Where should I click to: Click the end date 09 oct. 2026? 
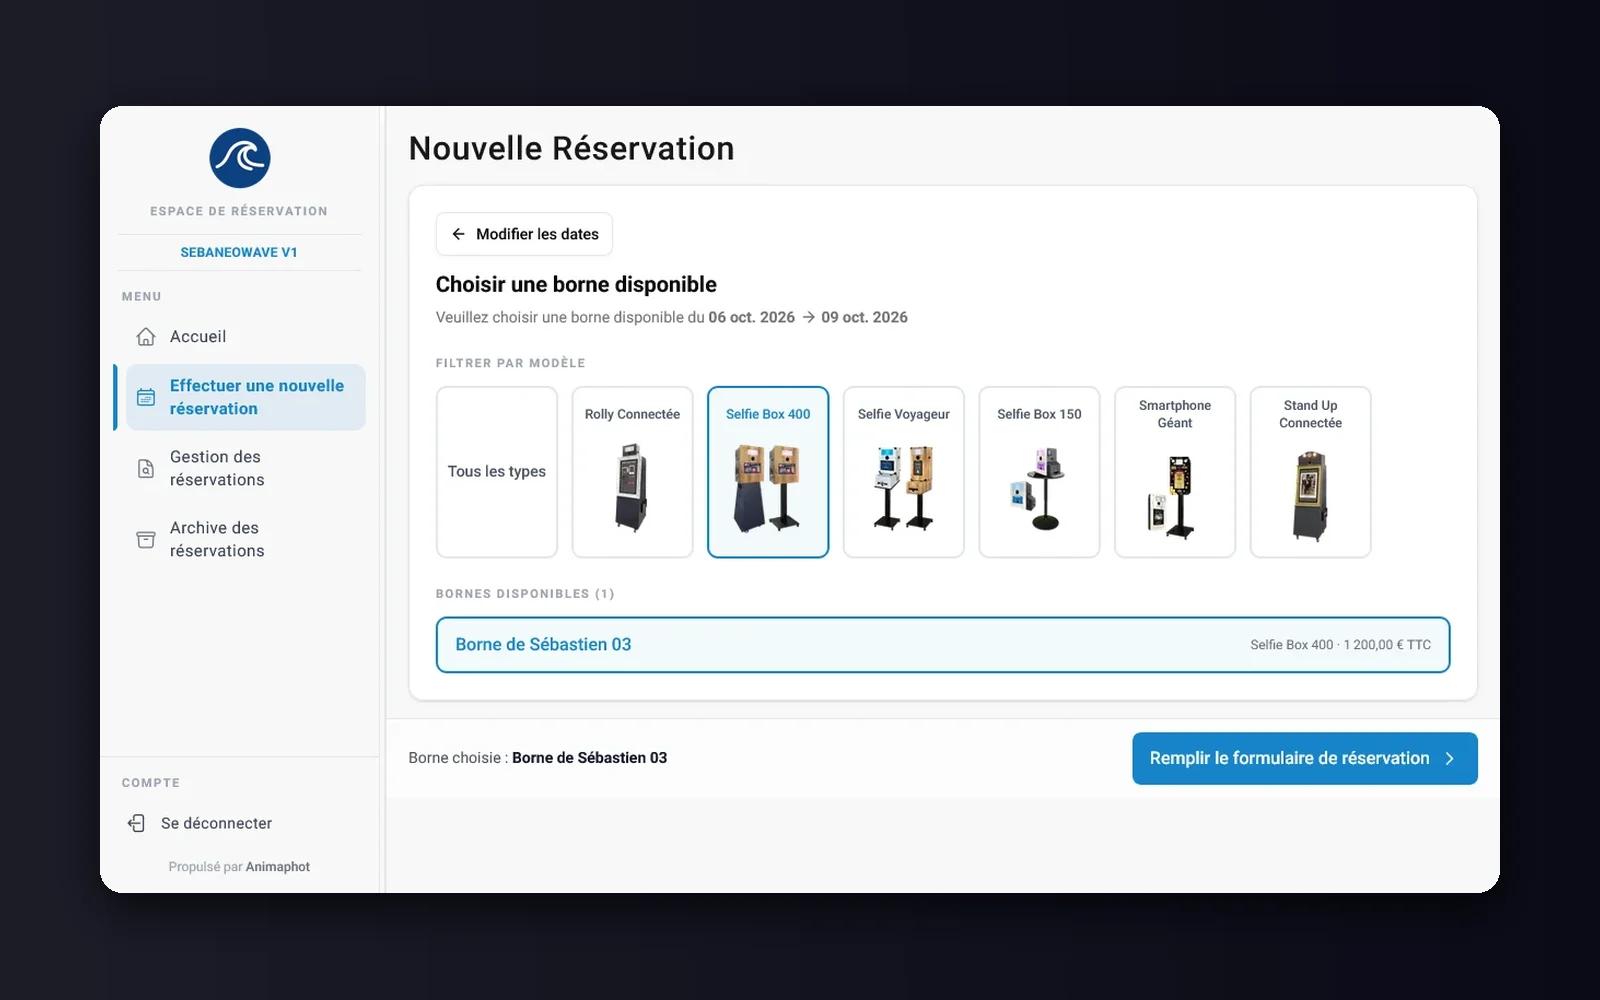tap(865, 317)
